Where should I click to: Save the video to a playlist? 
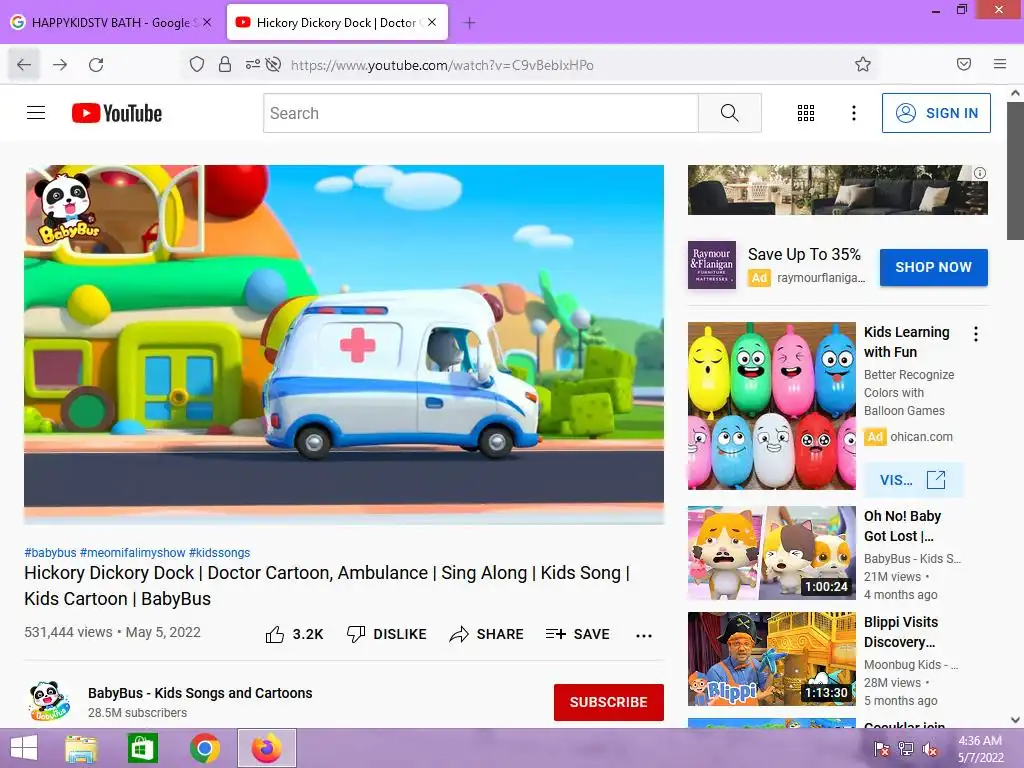[577, 634]
